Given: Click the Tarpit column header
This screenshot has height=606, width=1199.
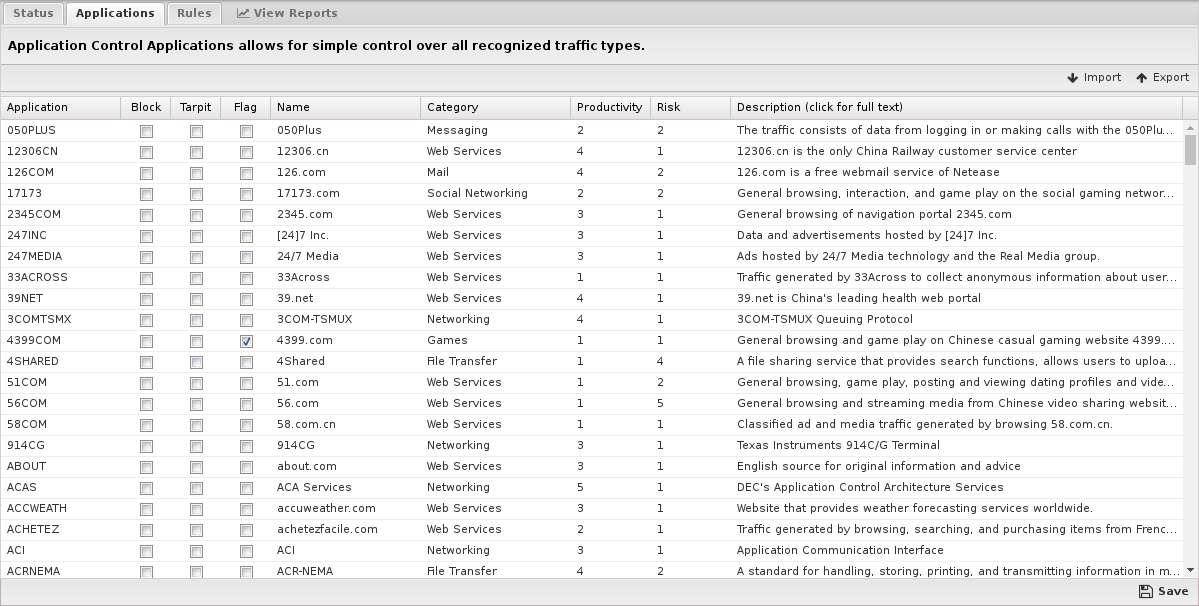Looking at the screenshot, I should pyautogui.click(x=196, y=107).
